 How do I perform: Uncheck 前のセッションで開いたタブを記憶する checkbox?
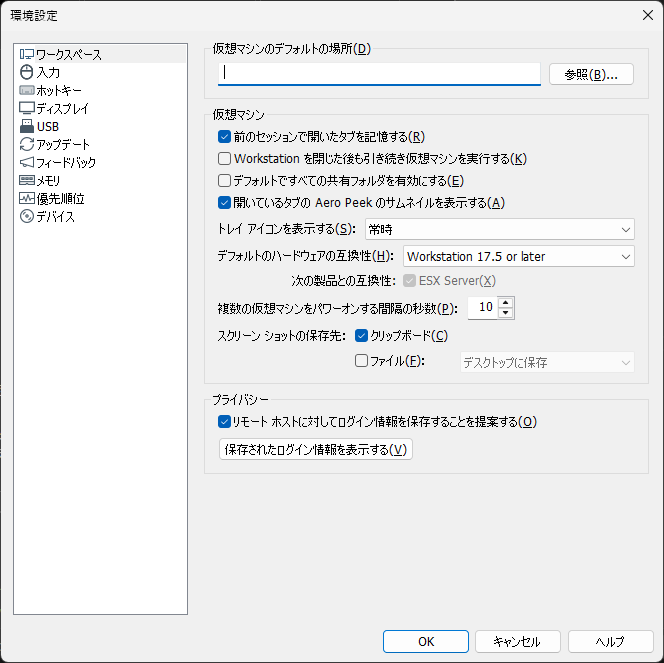224,137
